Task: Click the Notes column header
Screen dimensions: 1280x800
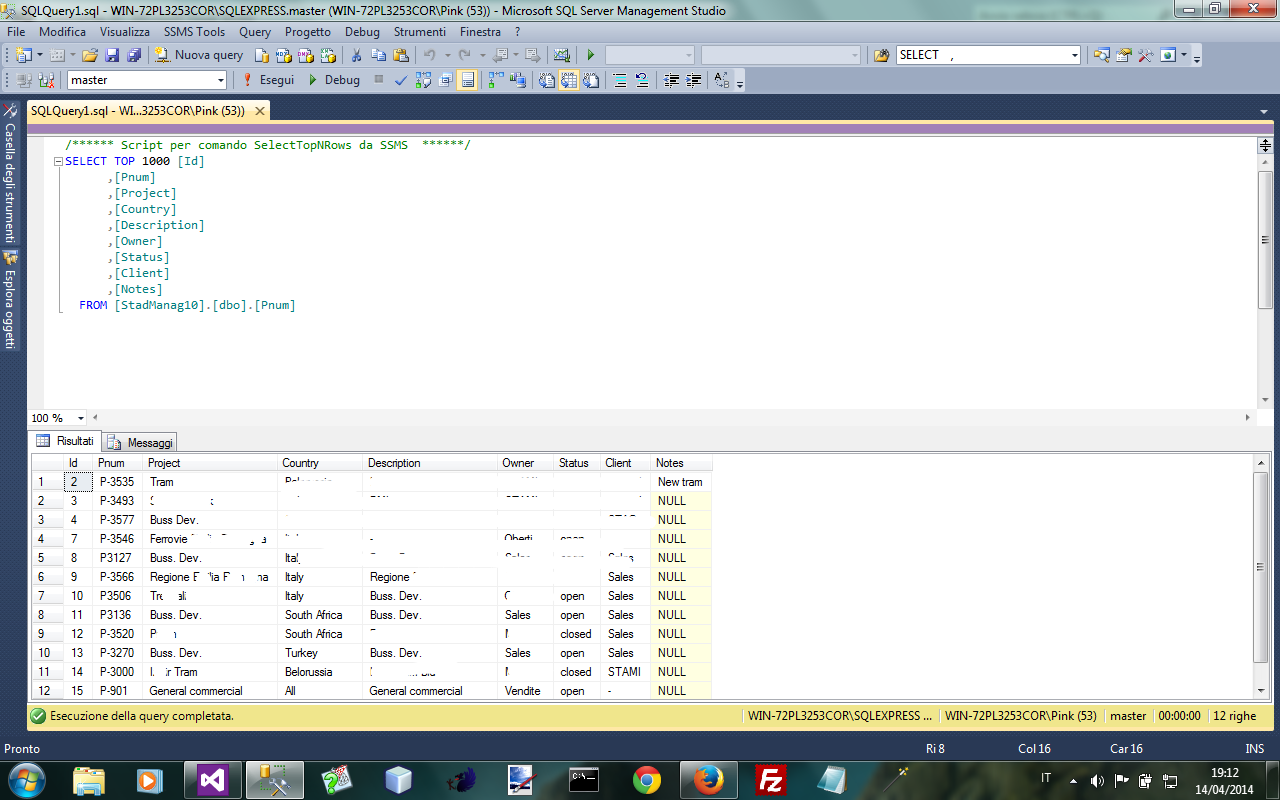Action: pos(682,463)
